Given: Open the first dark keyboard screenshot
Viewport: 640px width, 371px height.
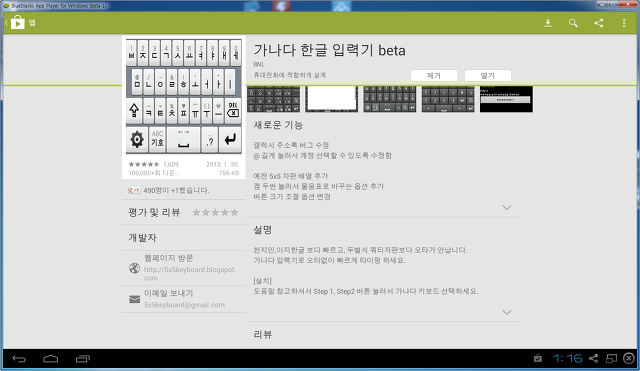Looking at the screenshot, I should [x=273, y=99].
